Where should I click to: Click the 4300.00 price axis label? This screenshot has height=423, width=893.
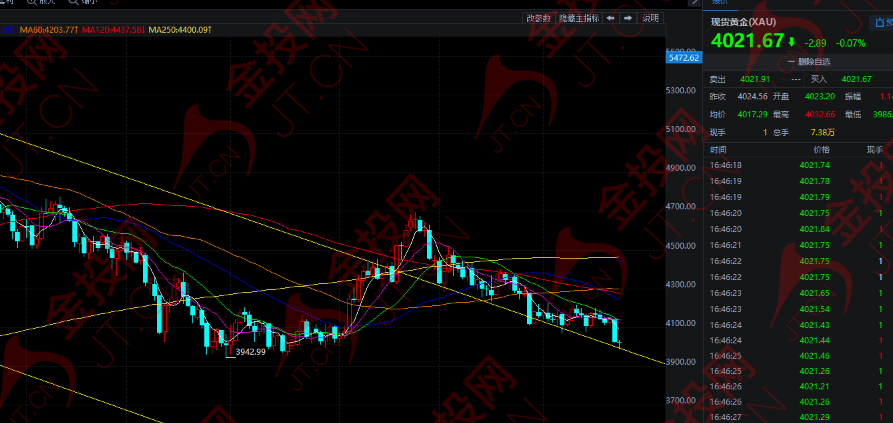click(682, 284)
